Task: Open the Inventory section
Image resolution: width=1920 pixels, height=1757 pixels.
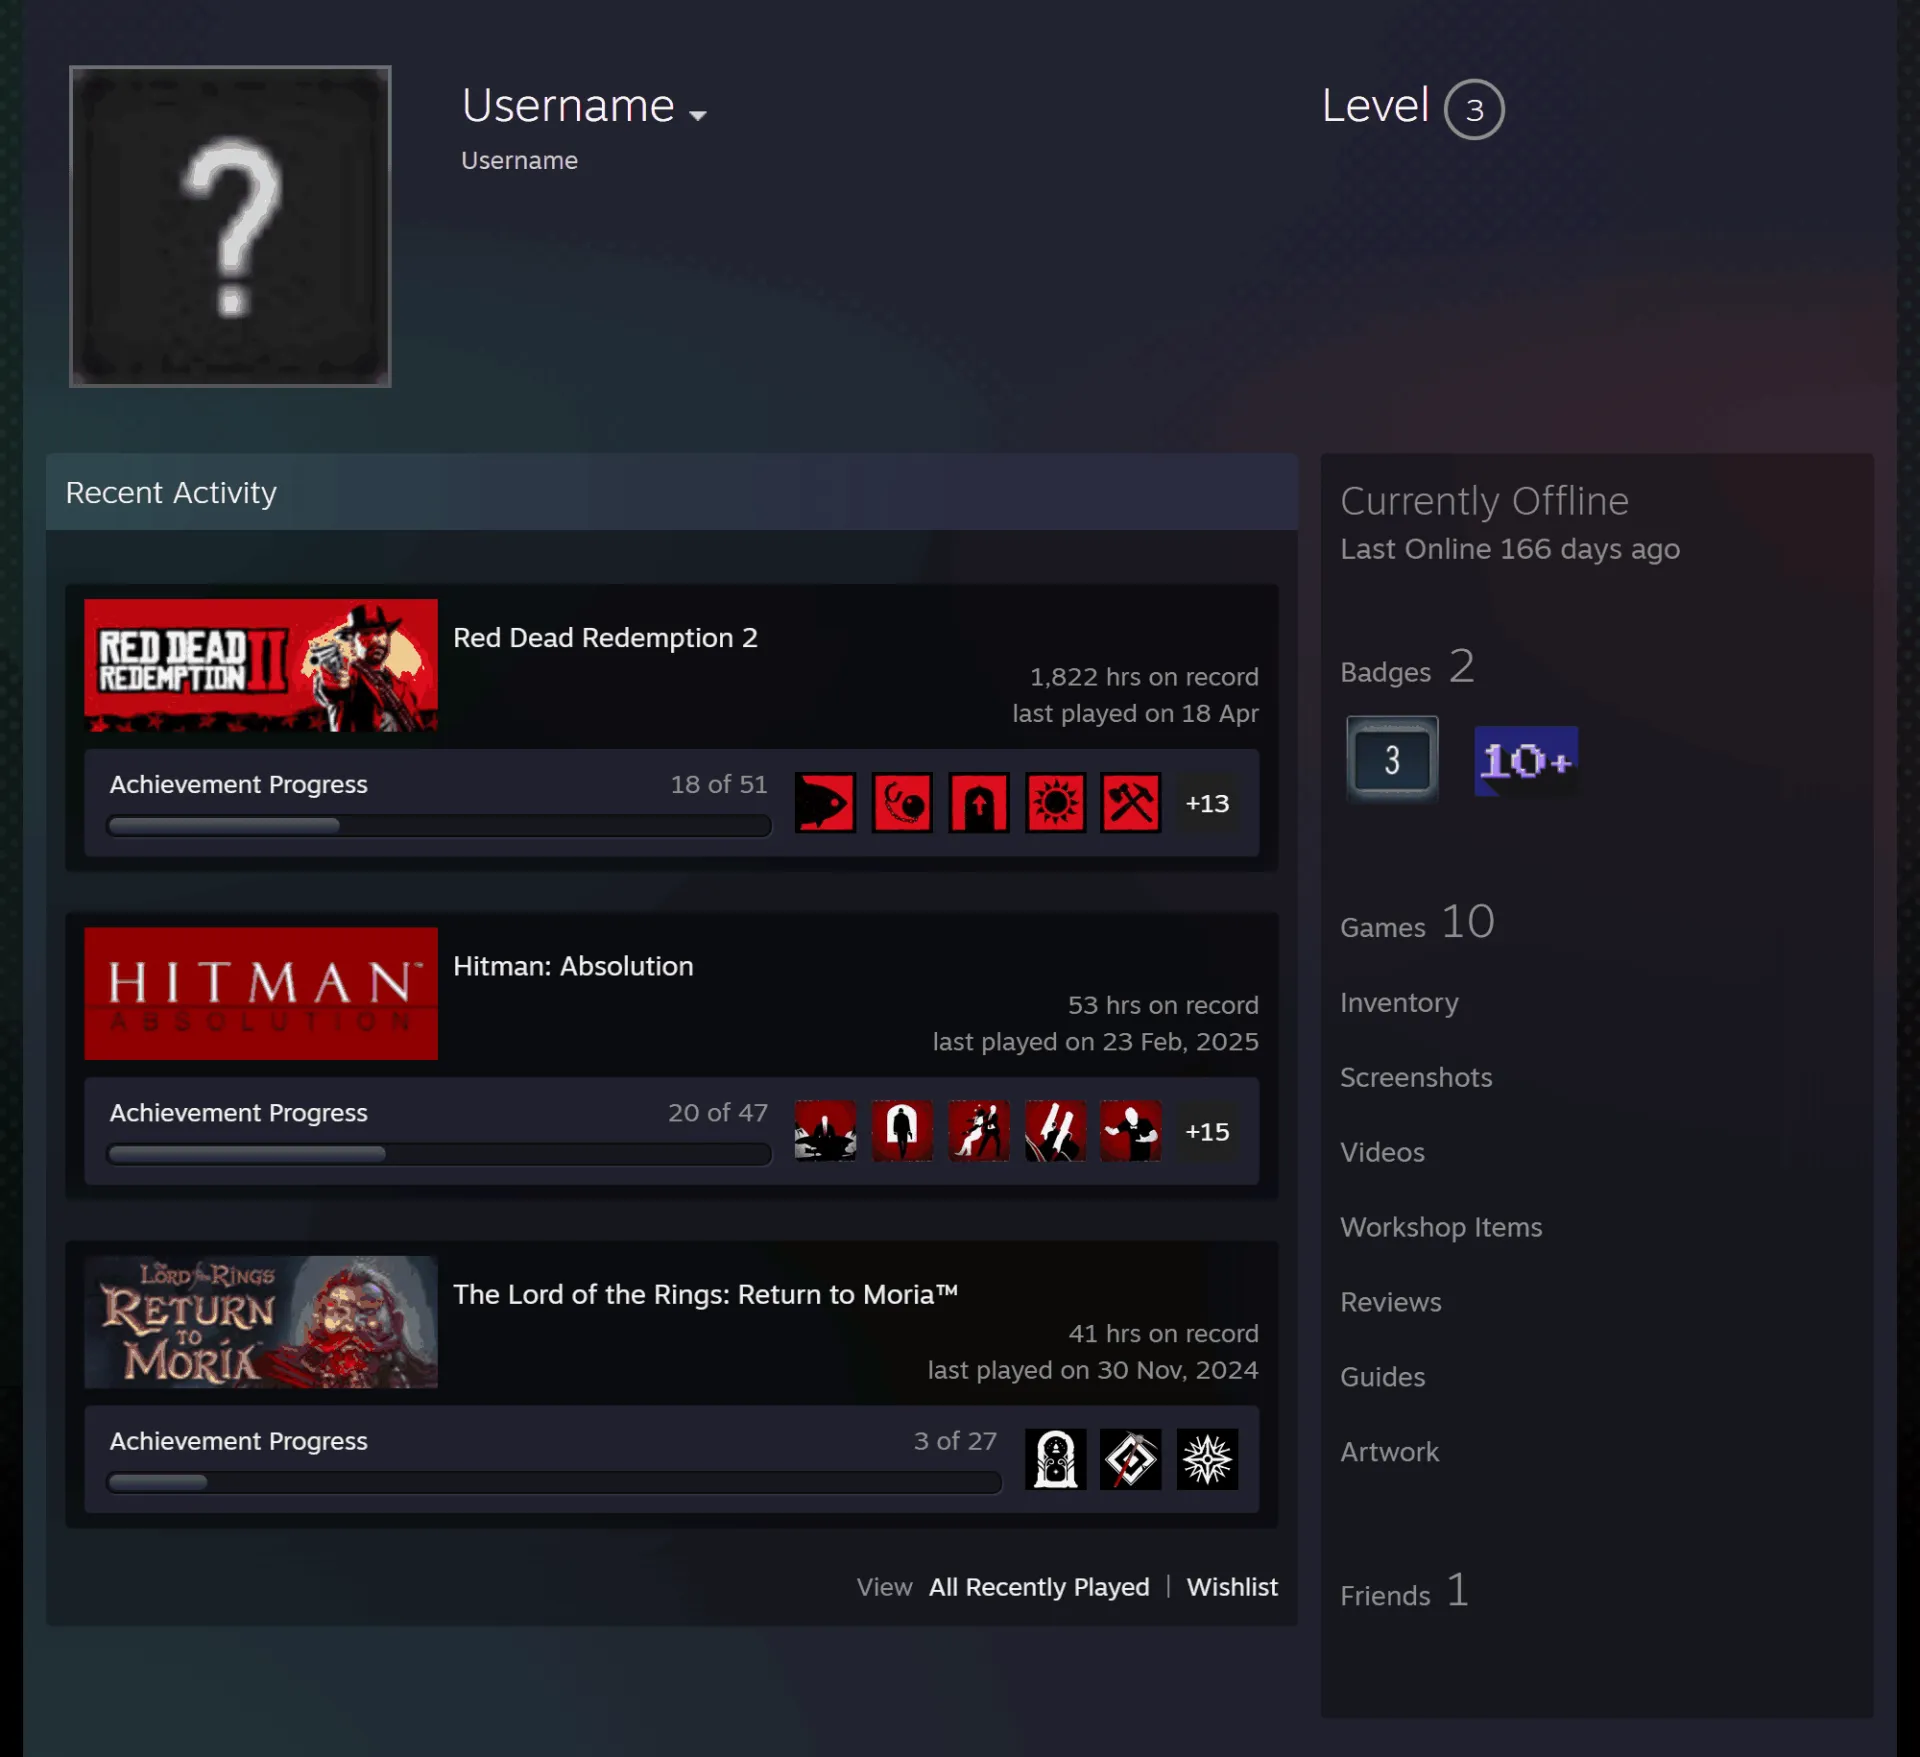Action: pyautogui.click(x=1399, y=1002)
